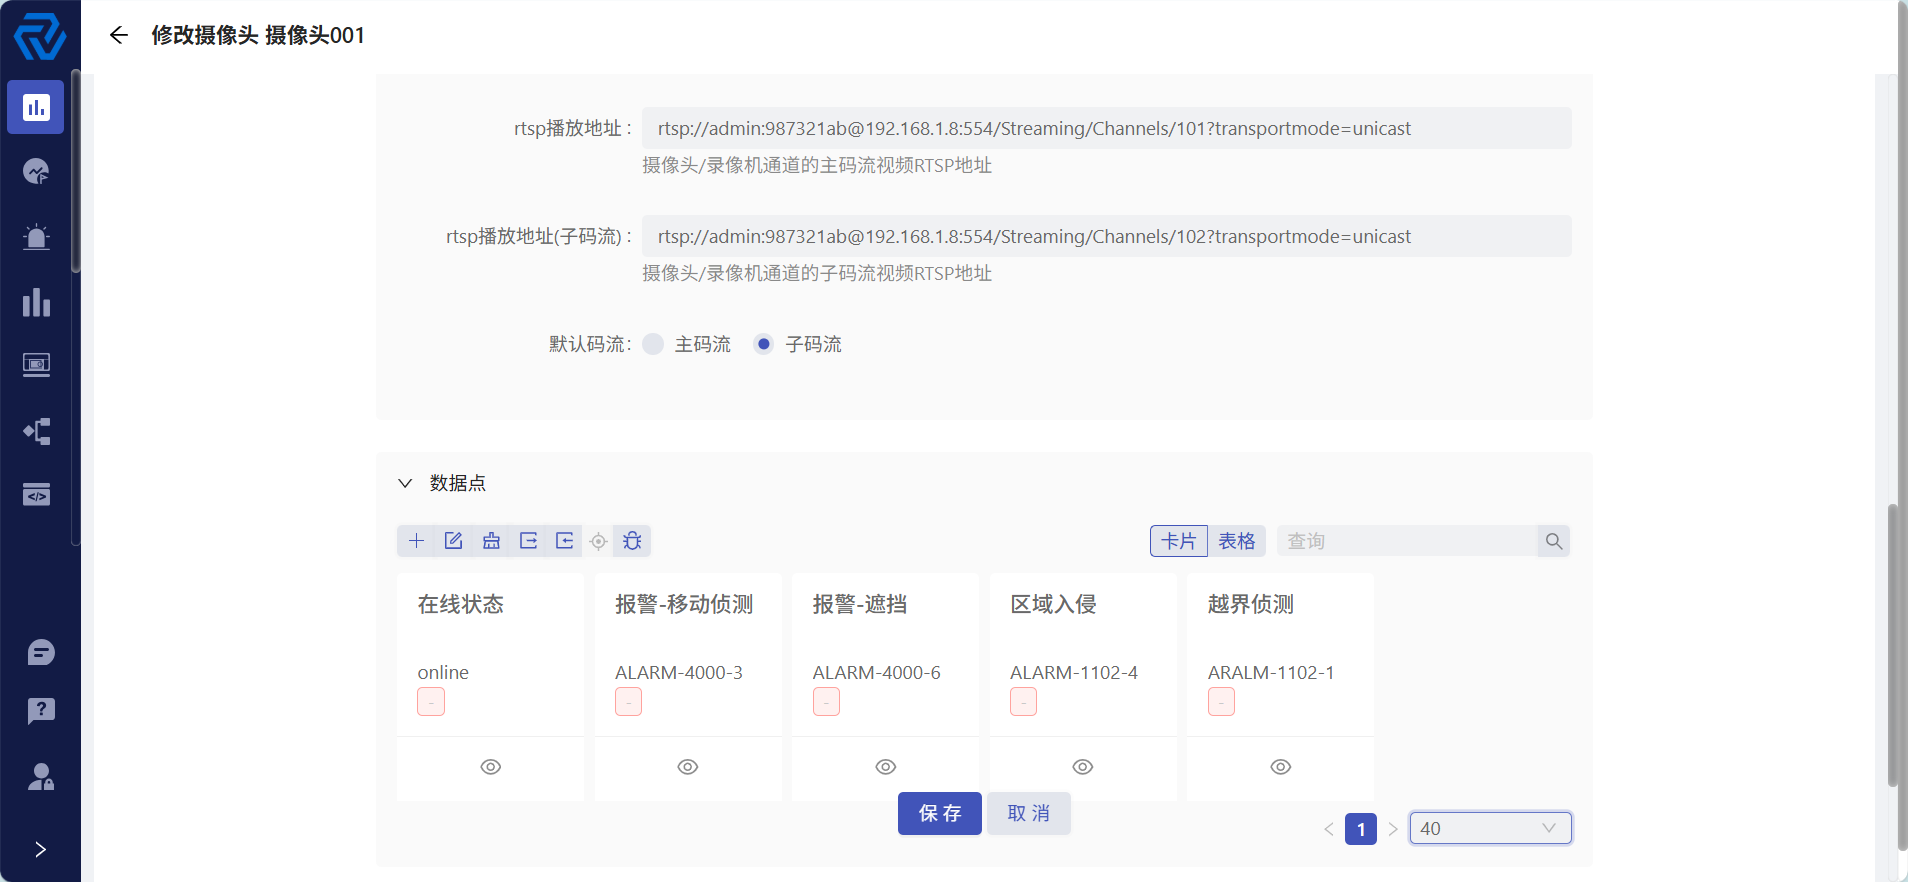Click the bug debug toolbar icon
This screenshot has width=1908, height=882.
(632, 541)
